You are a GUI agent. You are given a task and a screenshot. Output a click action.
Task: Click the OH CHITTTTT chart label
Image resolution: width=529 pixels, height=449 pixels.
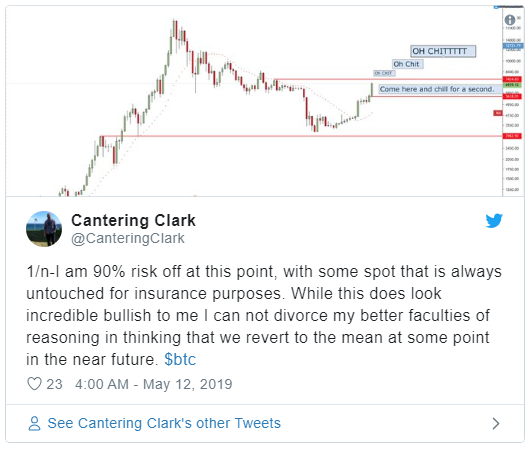point(443,51)
